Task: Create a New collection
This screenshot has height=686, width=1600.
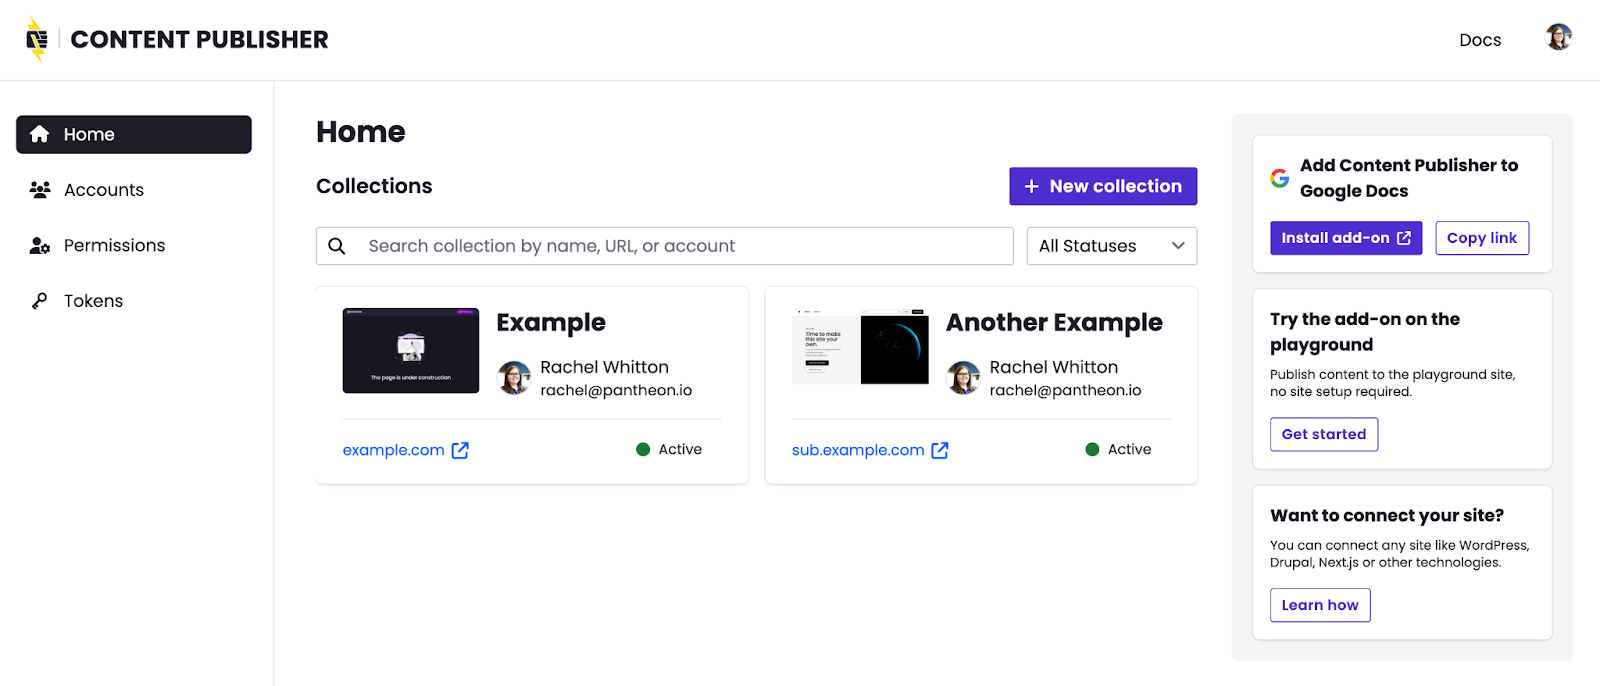Action: [x=1103, y=186]
